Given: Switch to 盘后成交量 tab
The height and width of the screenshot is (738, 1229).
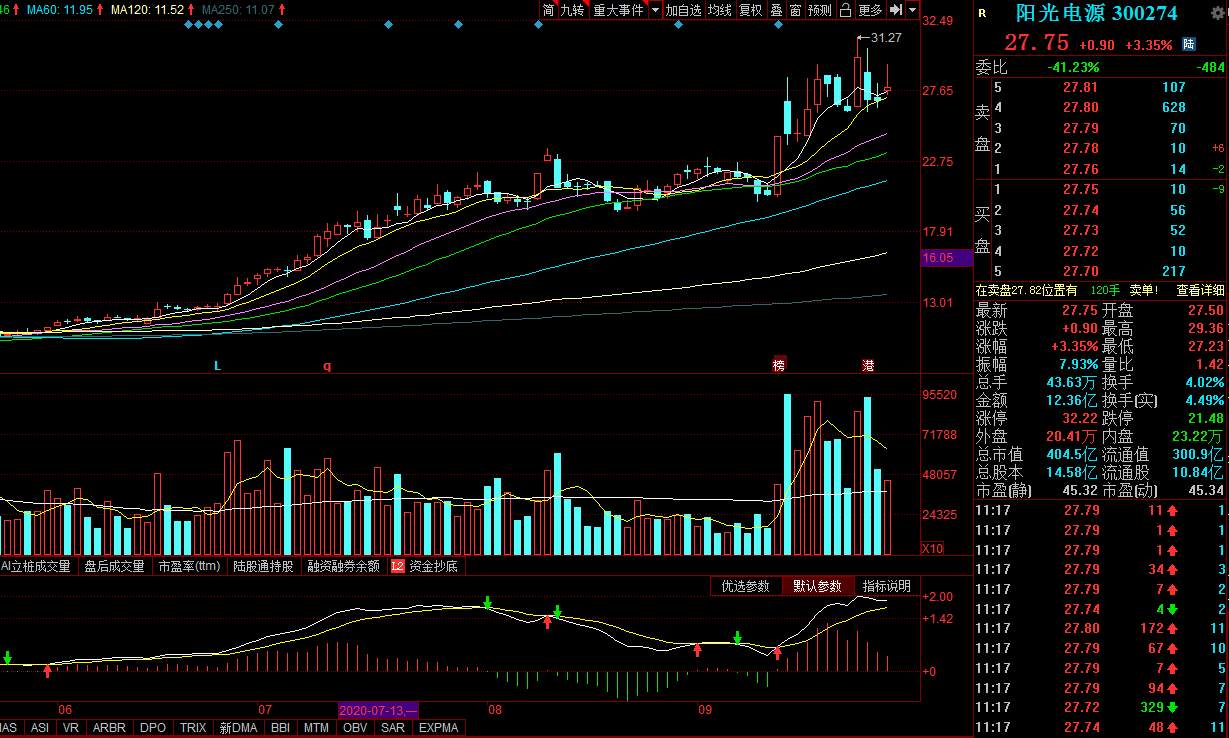Looking at the screenshot, I should coord(114,566).
